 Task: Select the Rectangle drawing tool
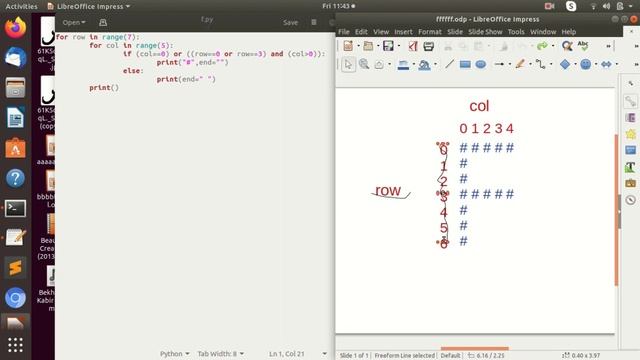click(x=465, y=64)
